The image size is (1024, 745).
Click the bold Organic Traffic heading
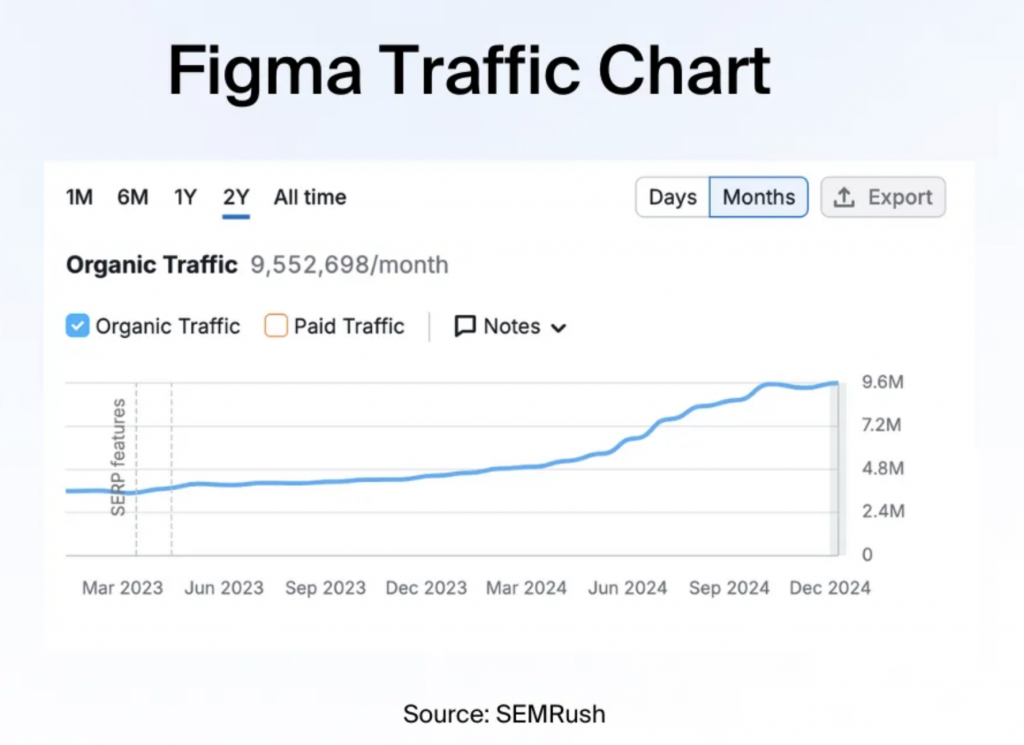[x=152, y=265]
